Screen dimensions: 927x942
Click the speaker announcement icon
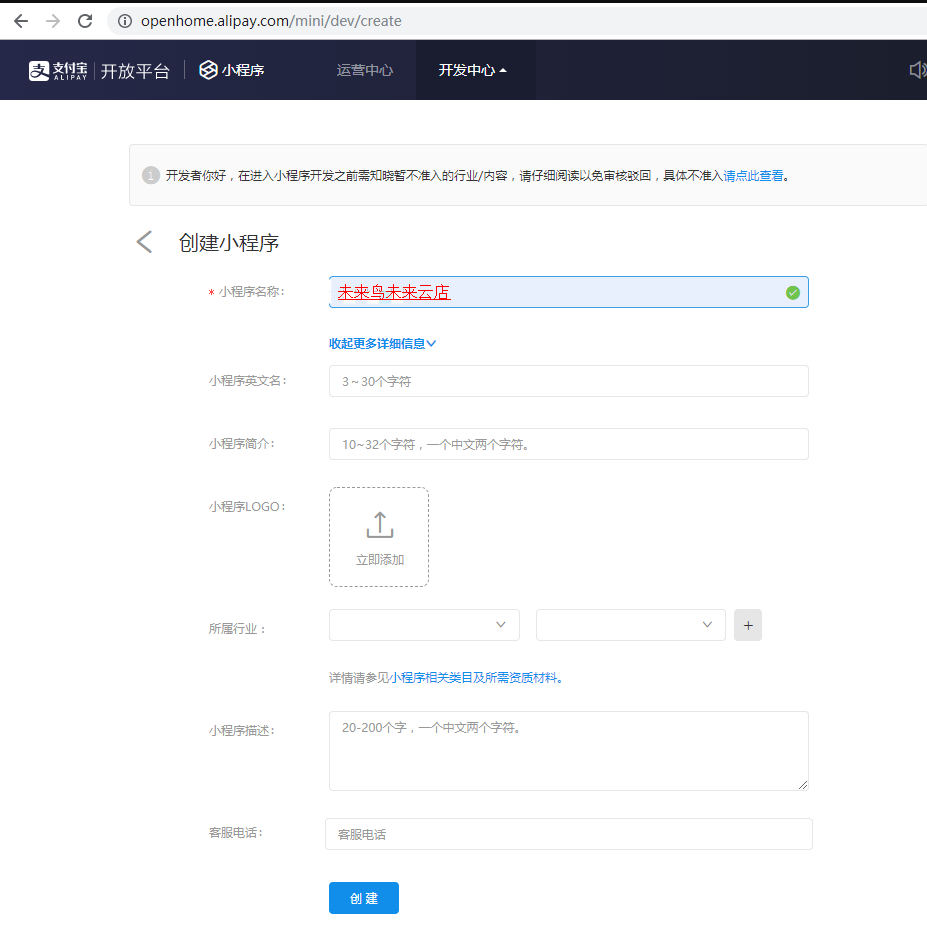(x=916, y=70)
